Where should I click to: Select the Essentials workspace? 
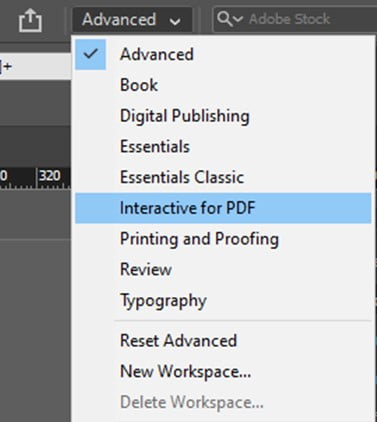point(223,147)
